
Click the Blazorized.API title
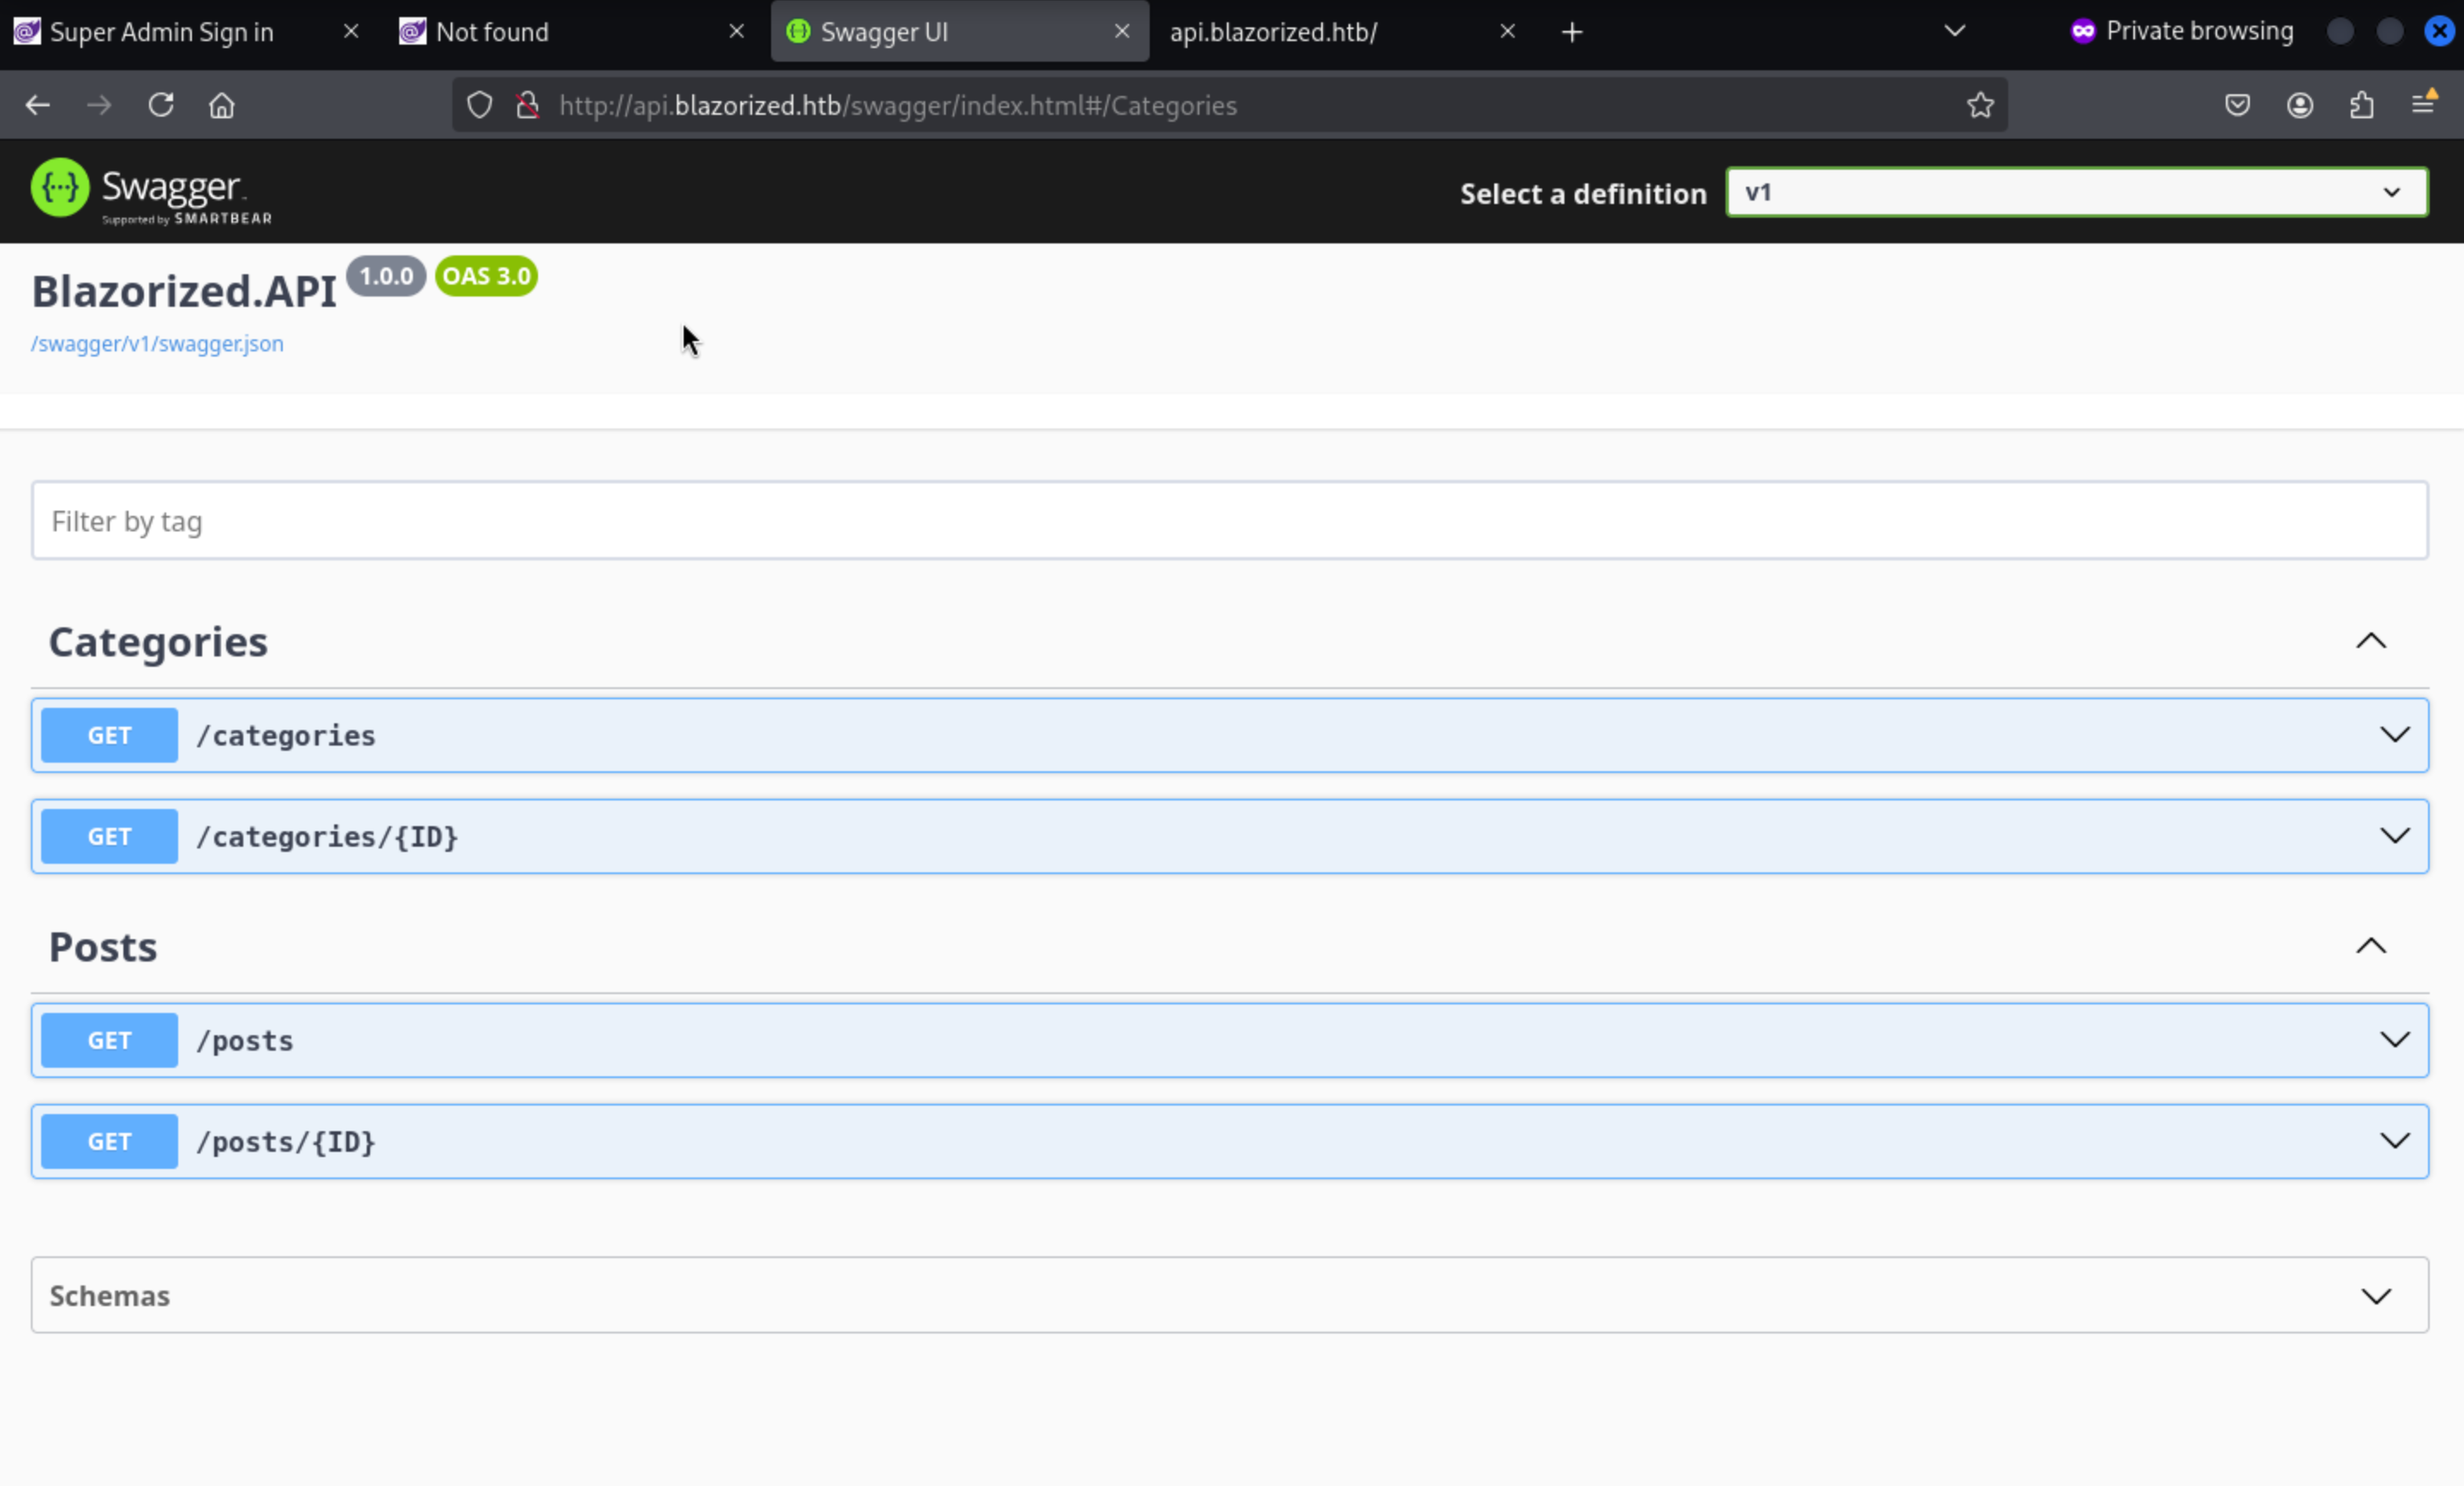click(184, 292)
